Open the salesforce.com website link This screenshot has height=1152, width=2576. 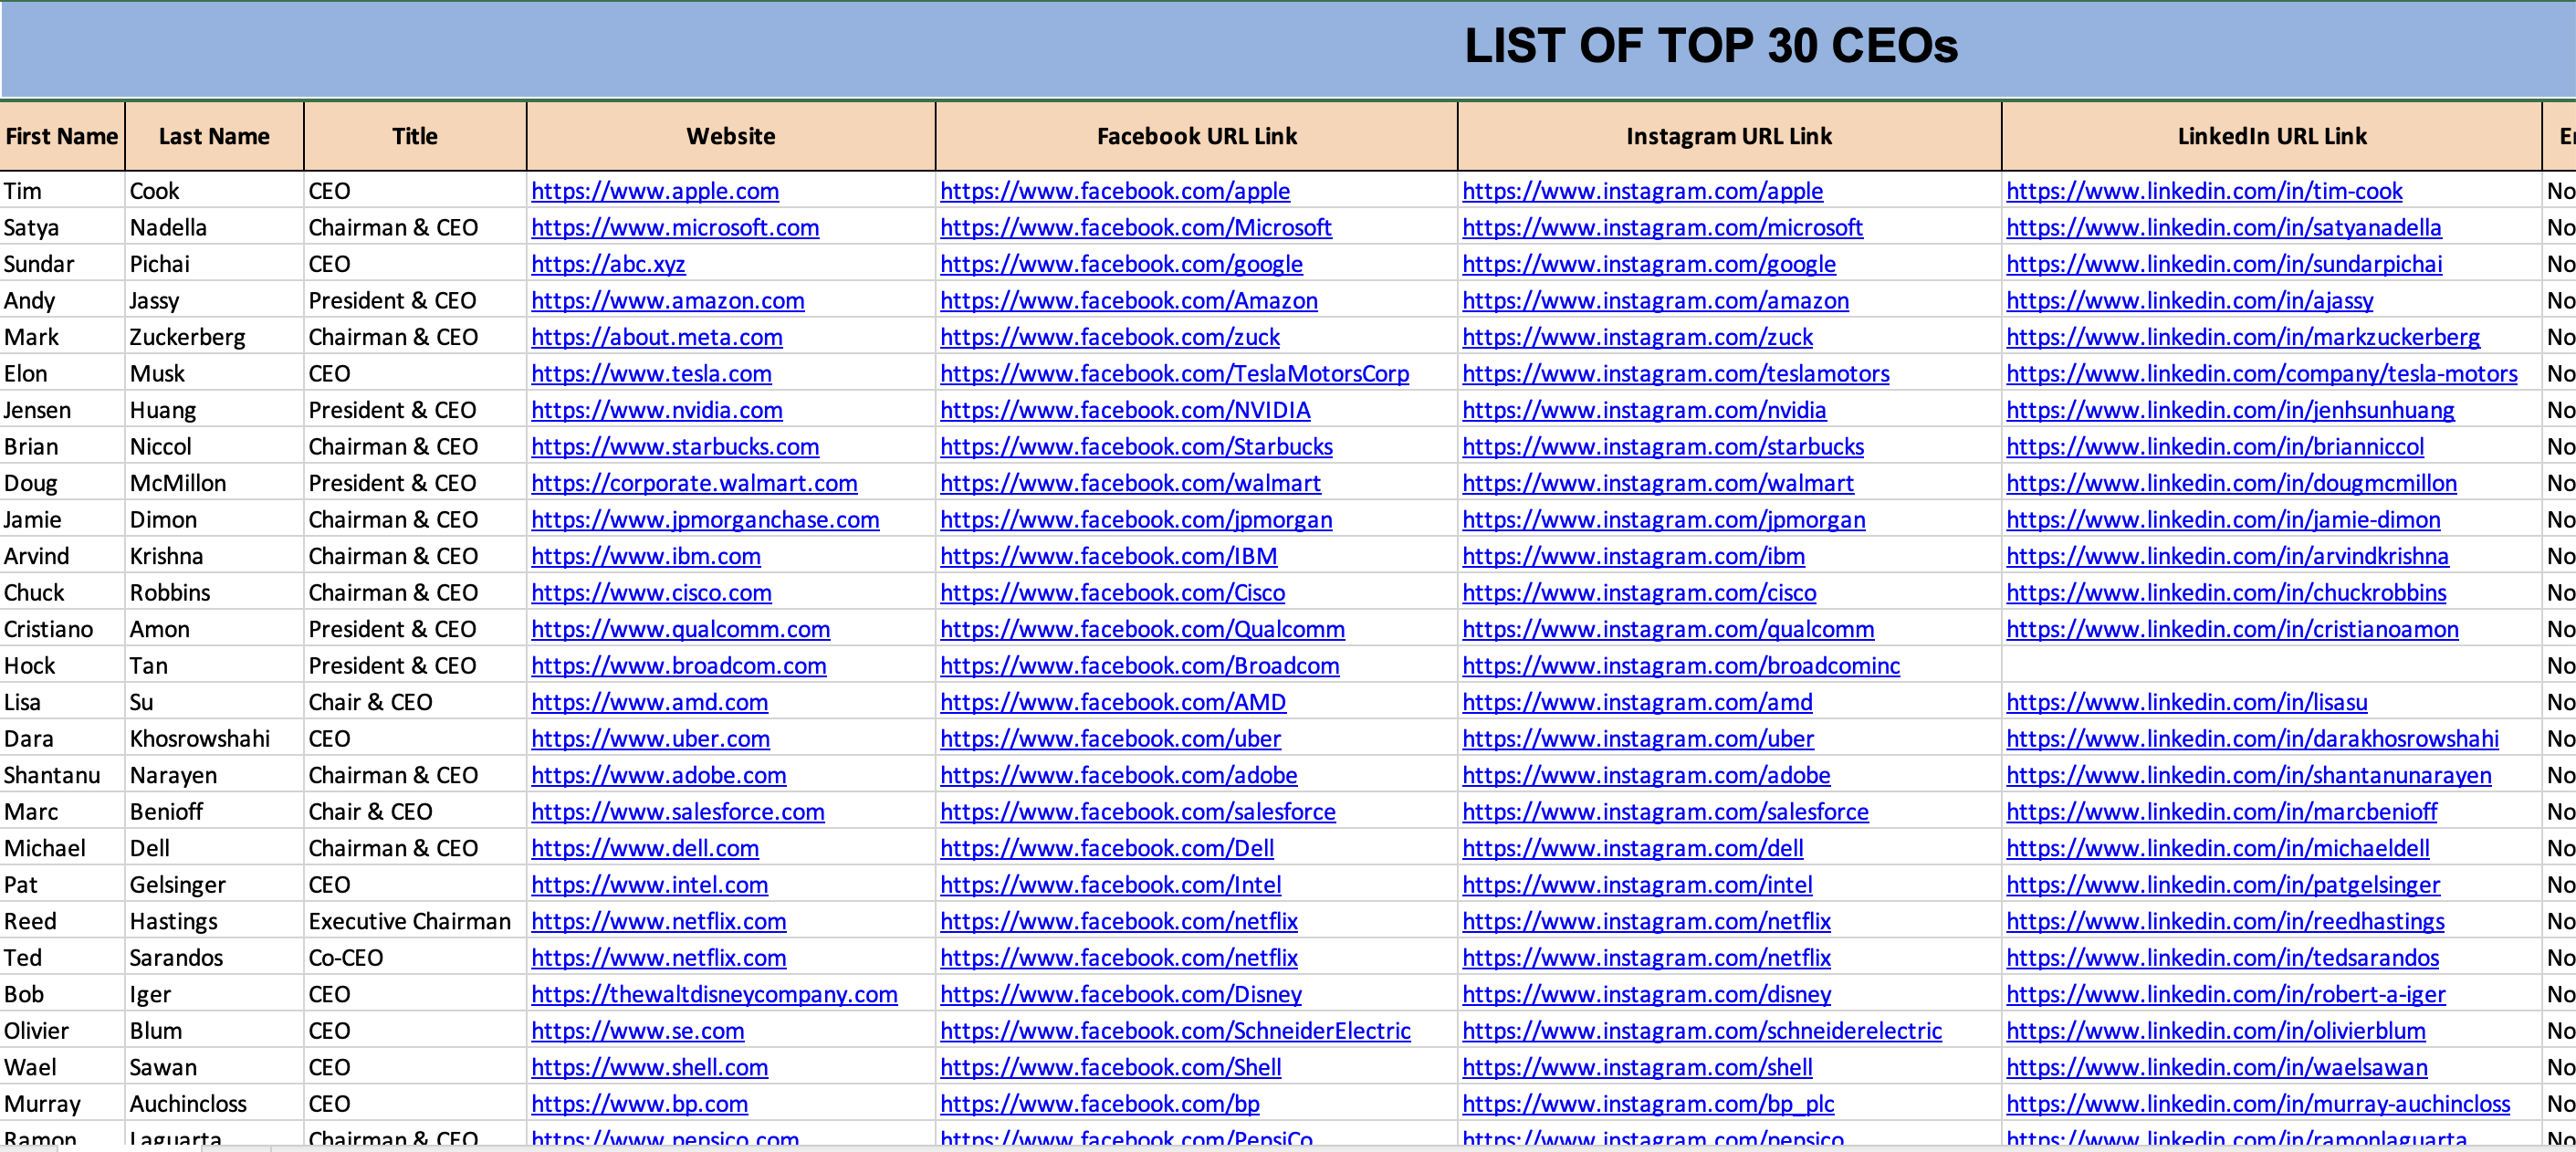(677, 812)
